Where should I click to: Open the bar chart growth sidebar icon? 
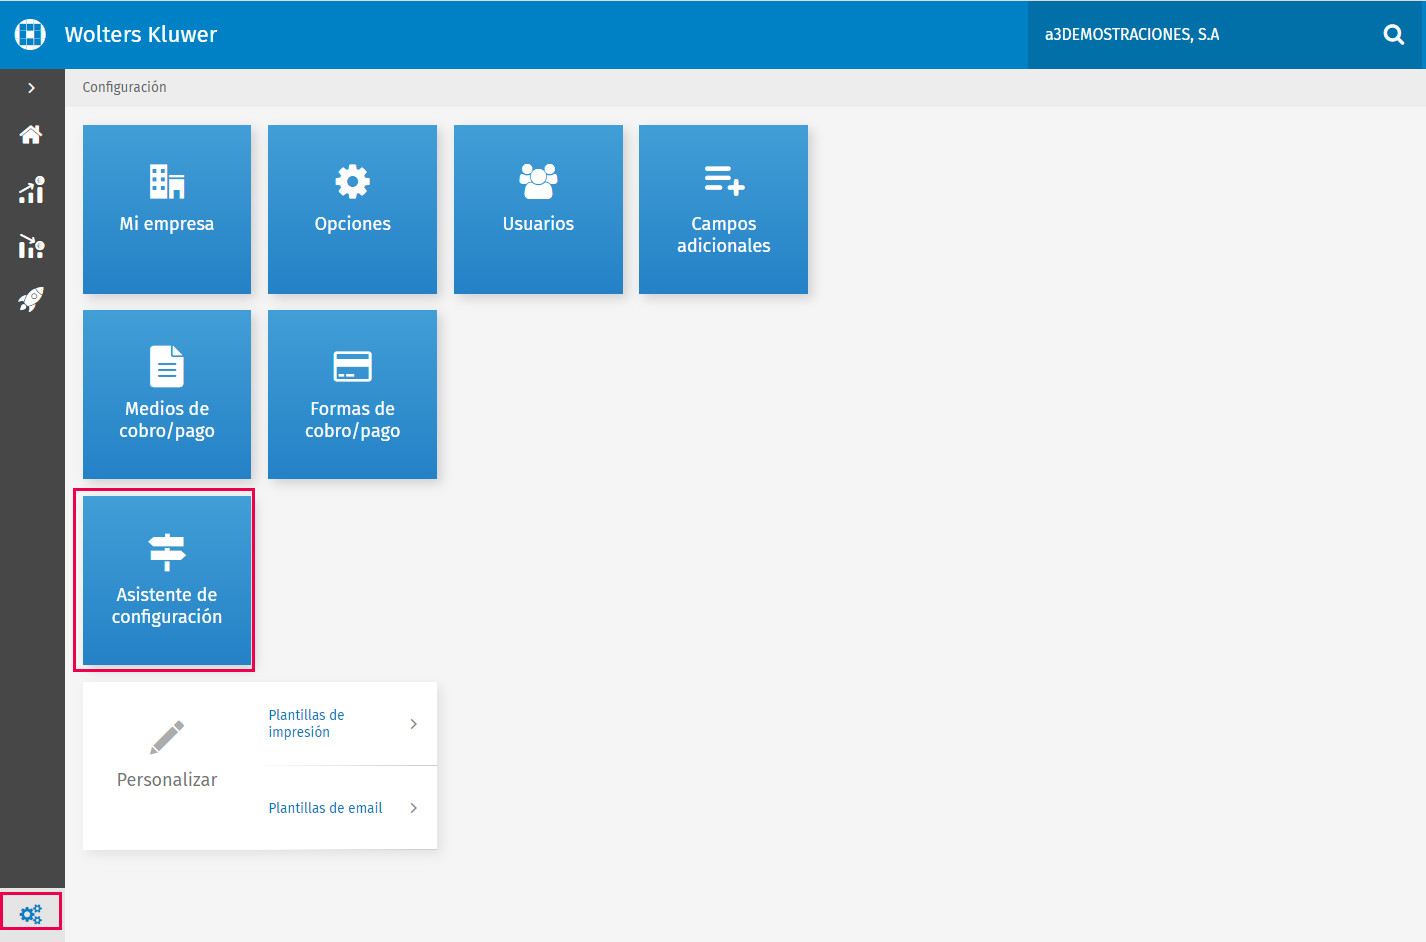click(31, 190)
